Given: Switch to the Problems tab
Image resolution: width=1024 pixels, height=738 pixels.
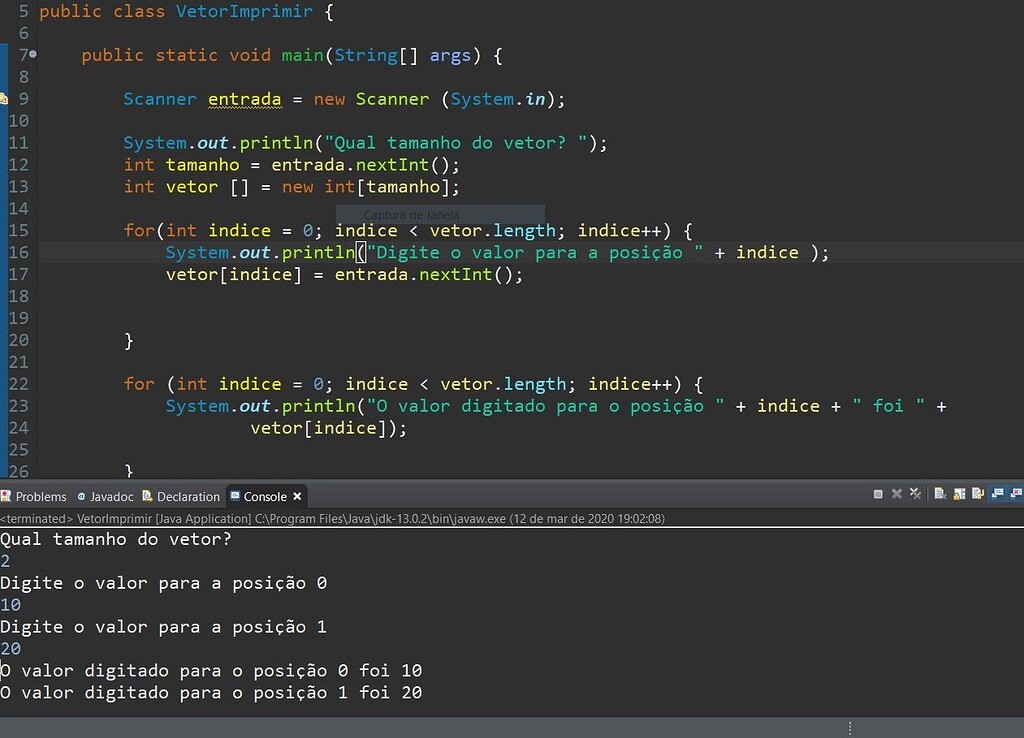Looking at the screenshot, I should (x=35, y=496).
